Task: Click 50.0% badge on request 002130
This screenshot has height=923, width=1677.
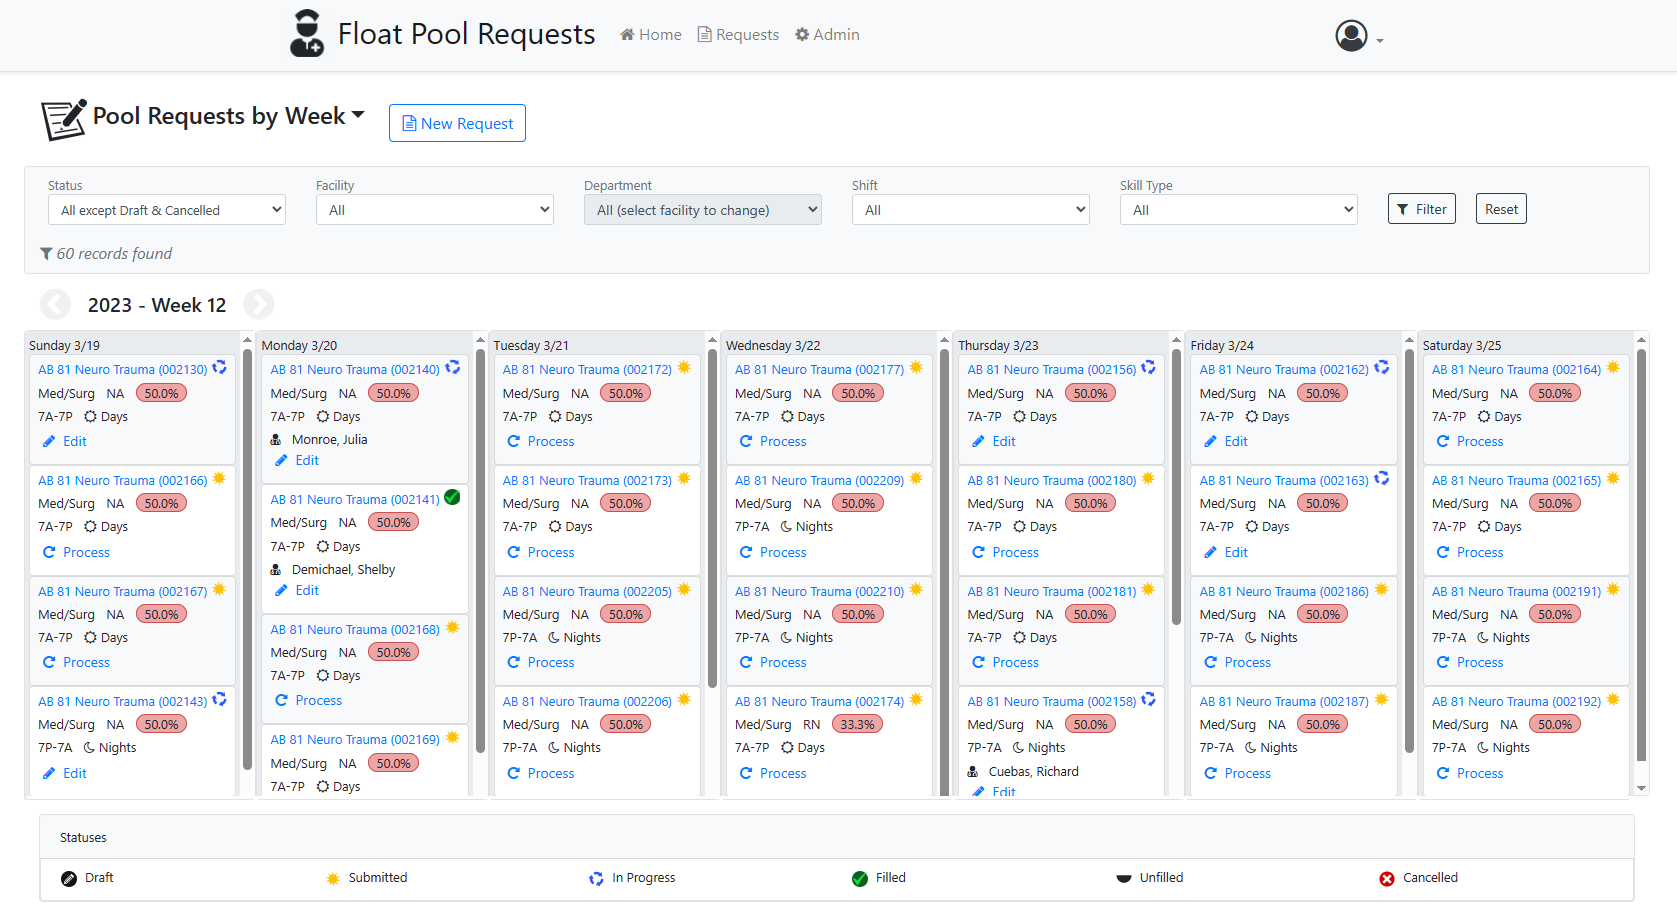Action: (161, 393)
